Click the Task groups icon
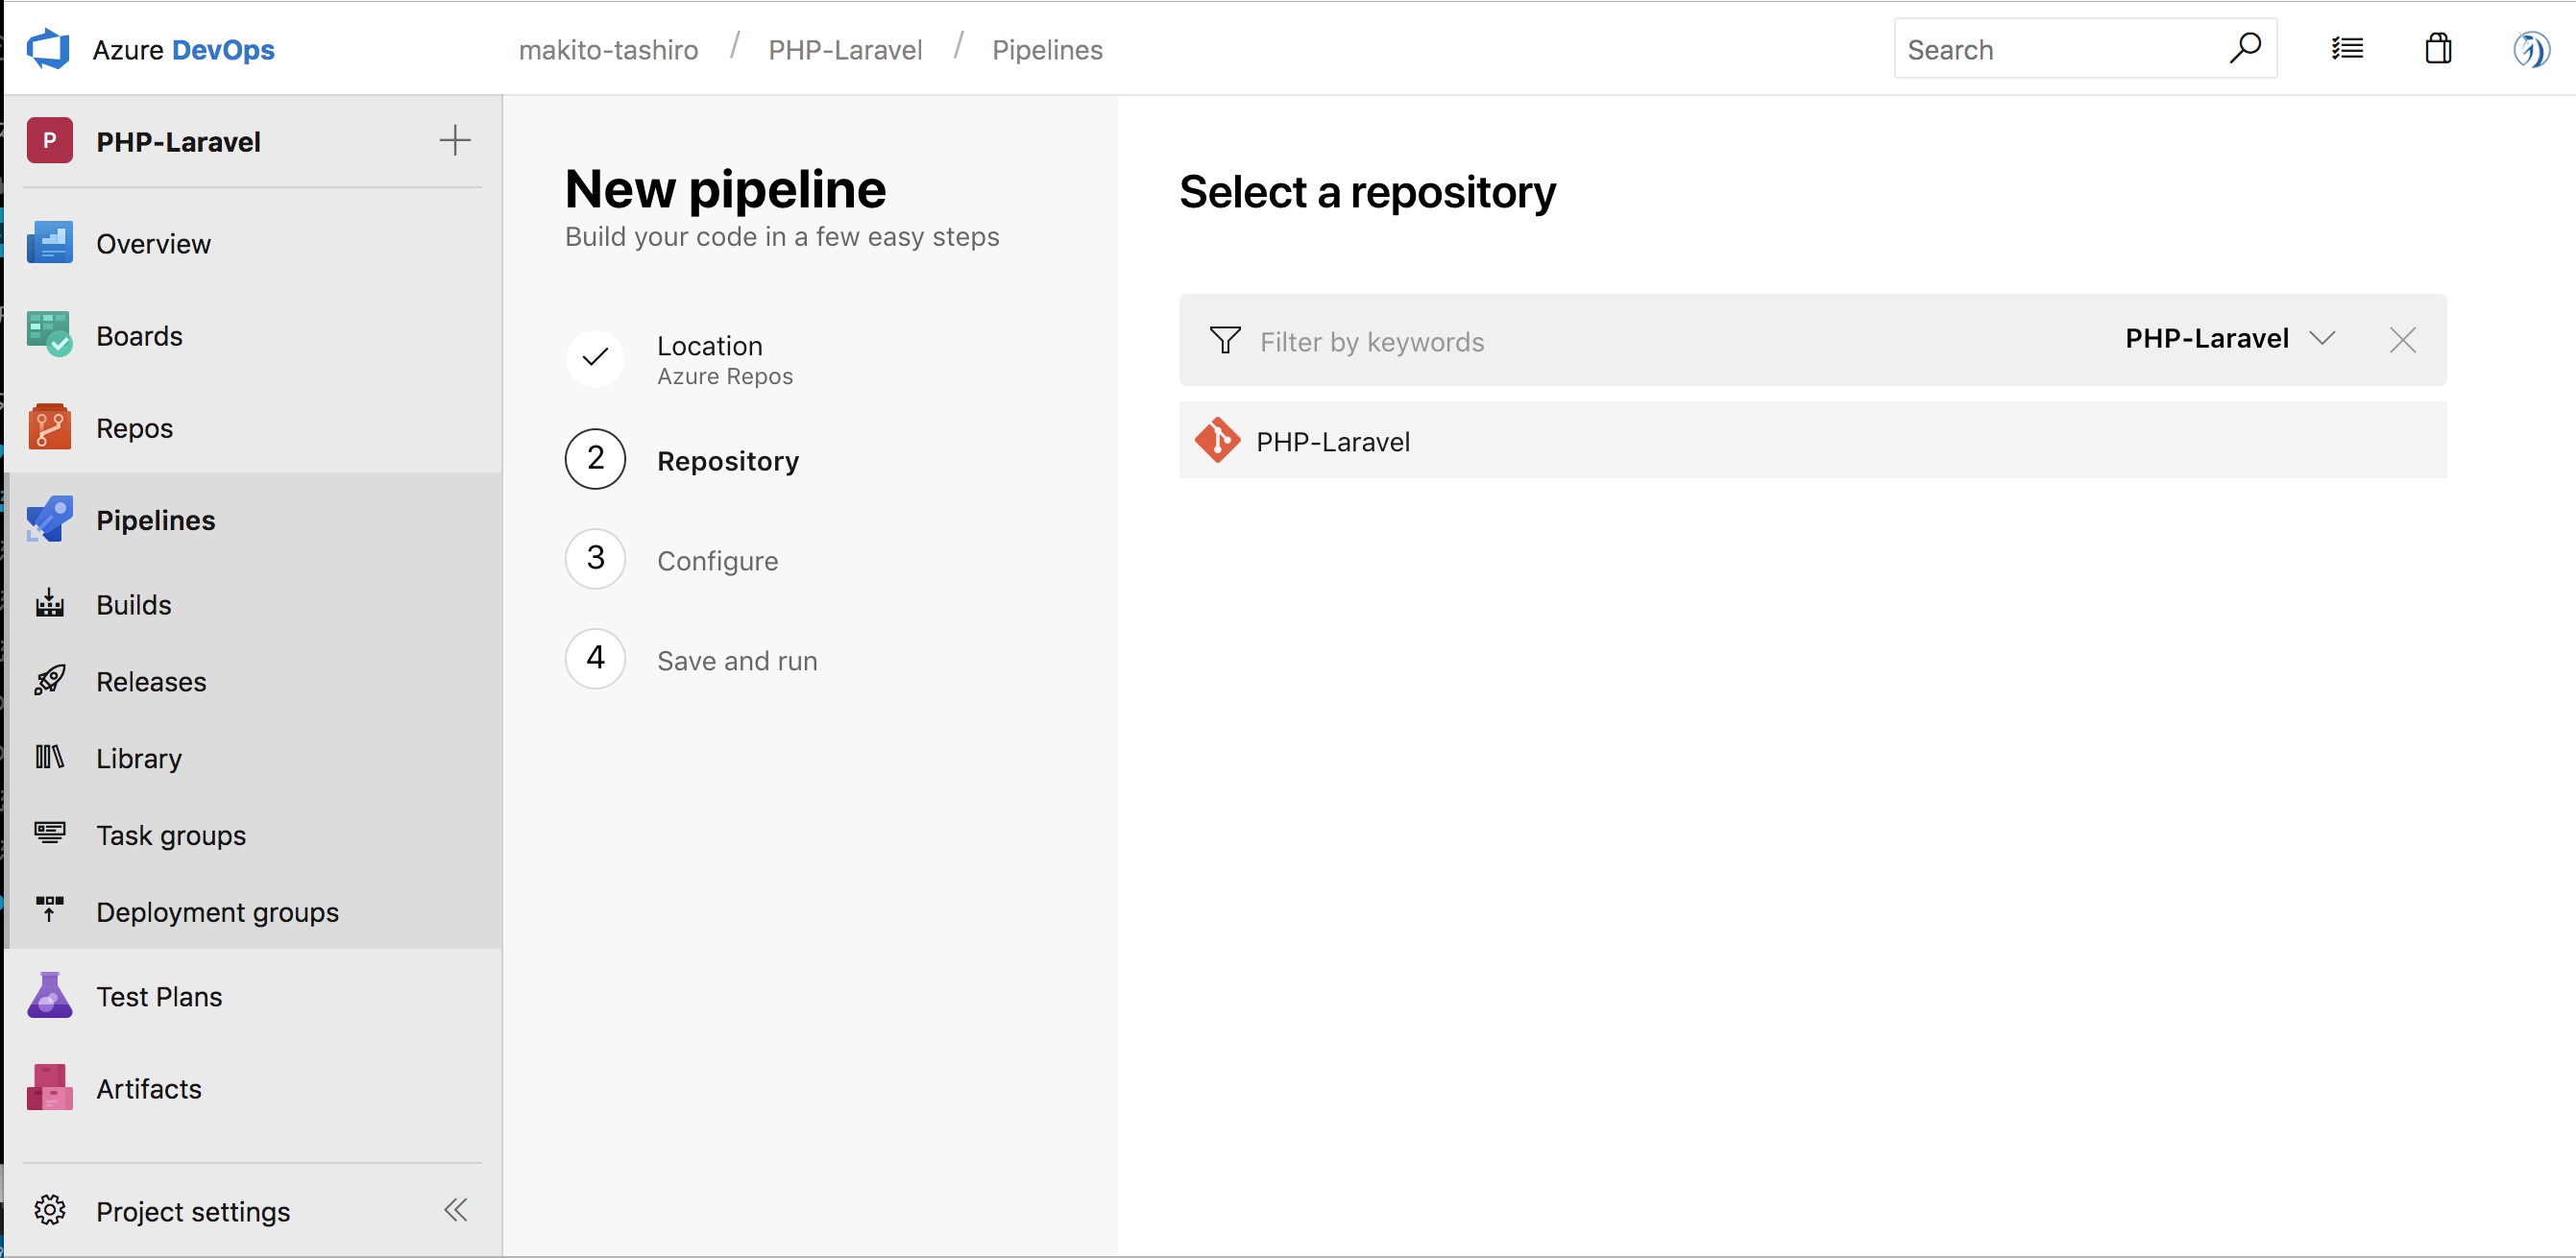The height and width of the screenshot is (1258, 2576). coord(49,833)
